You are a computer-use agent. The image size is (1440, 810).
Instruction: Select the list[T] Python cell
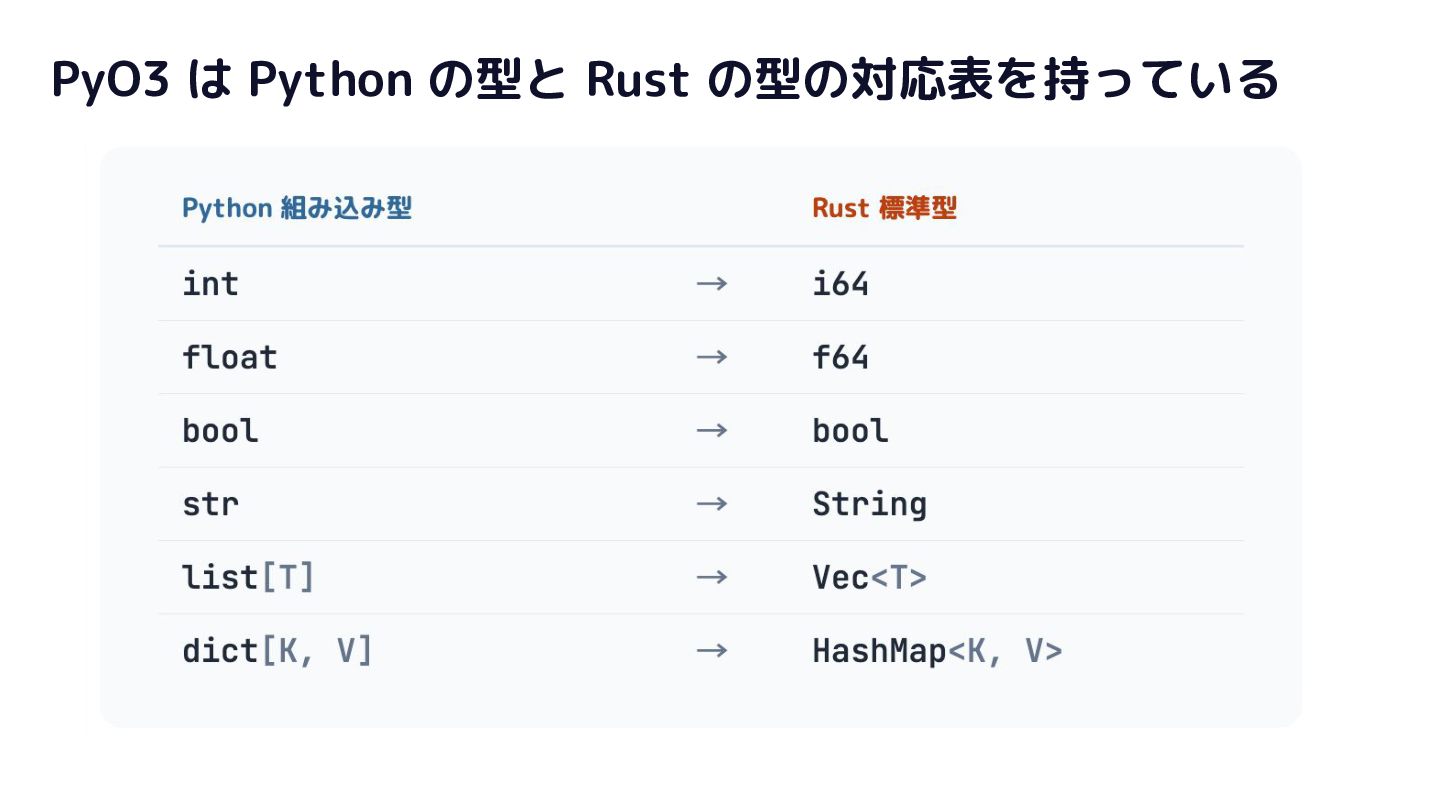coord(248,577)
